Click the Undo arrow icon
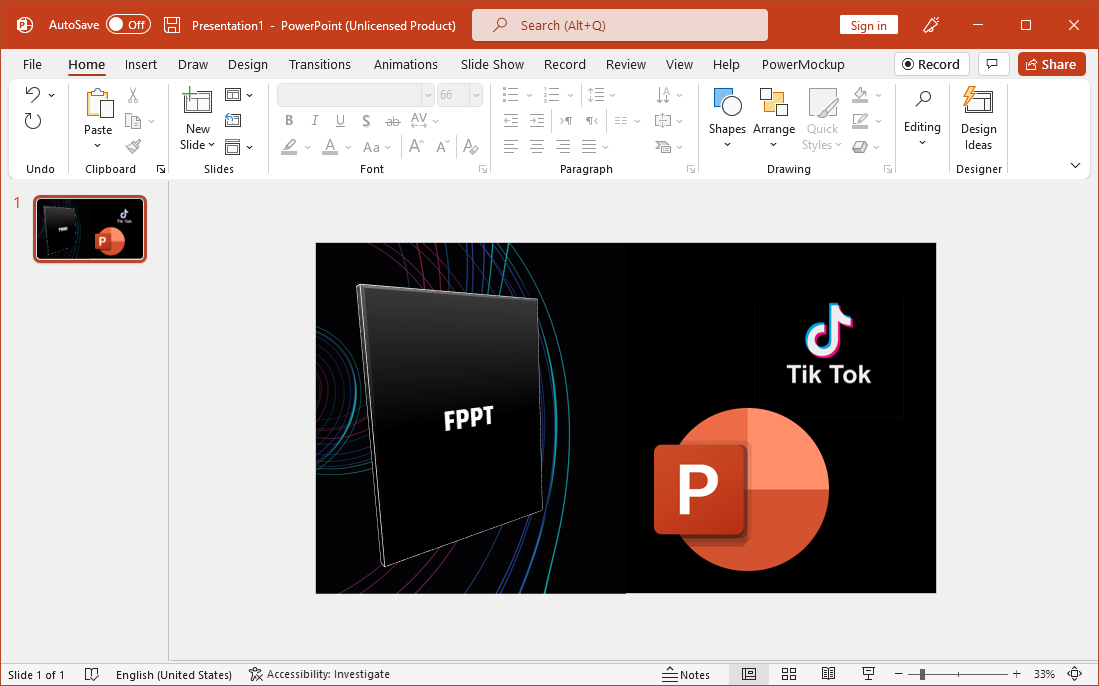1099x686 pixels. [x=32, y=95]
